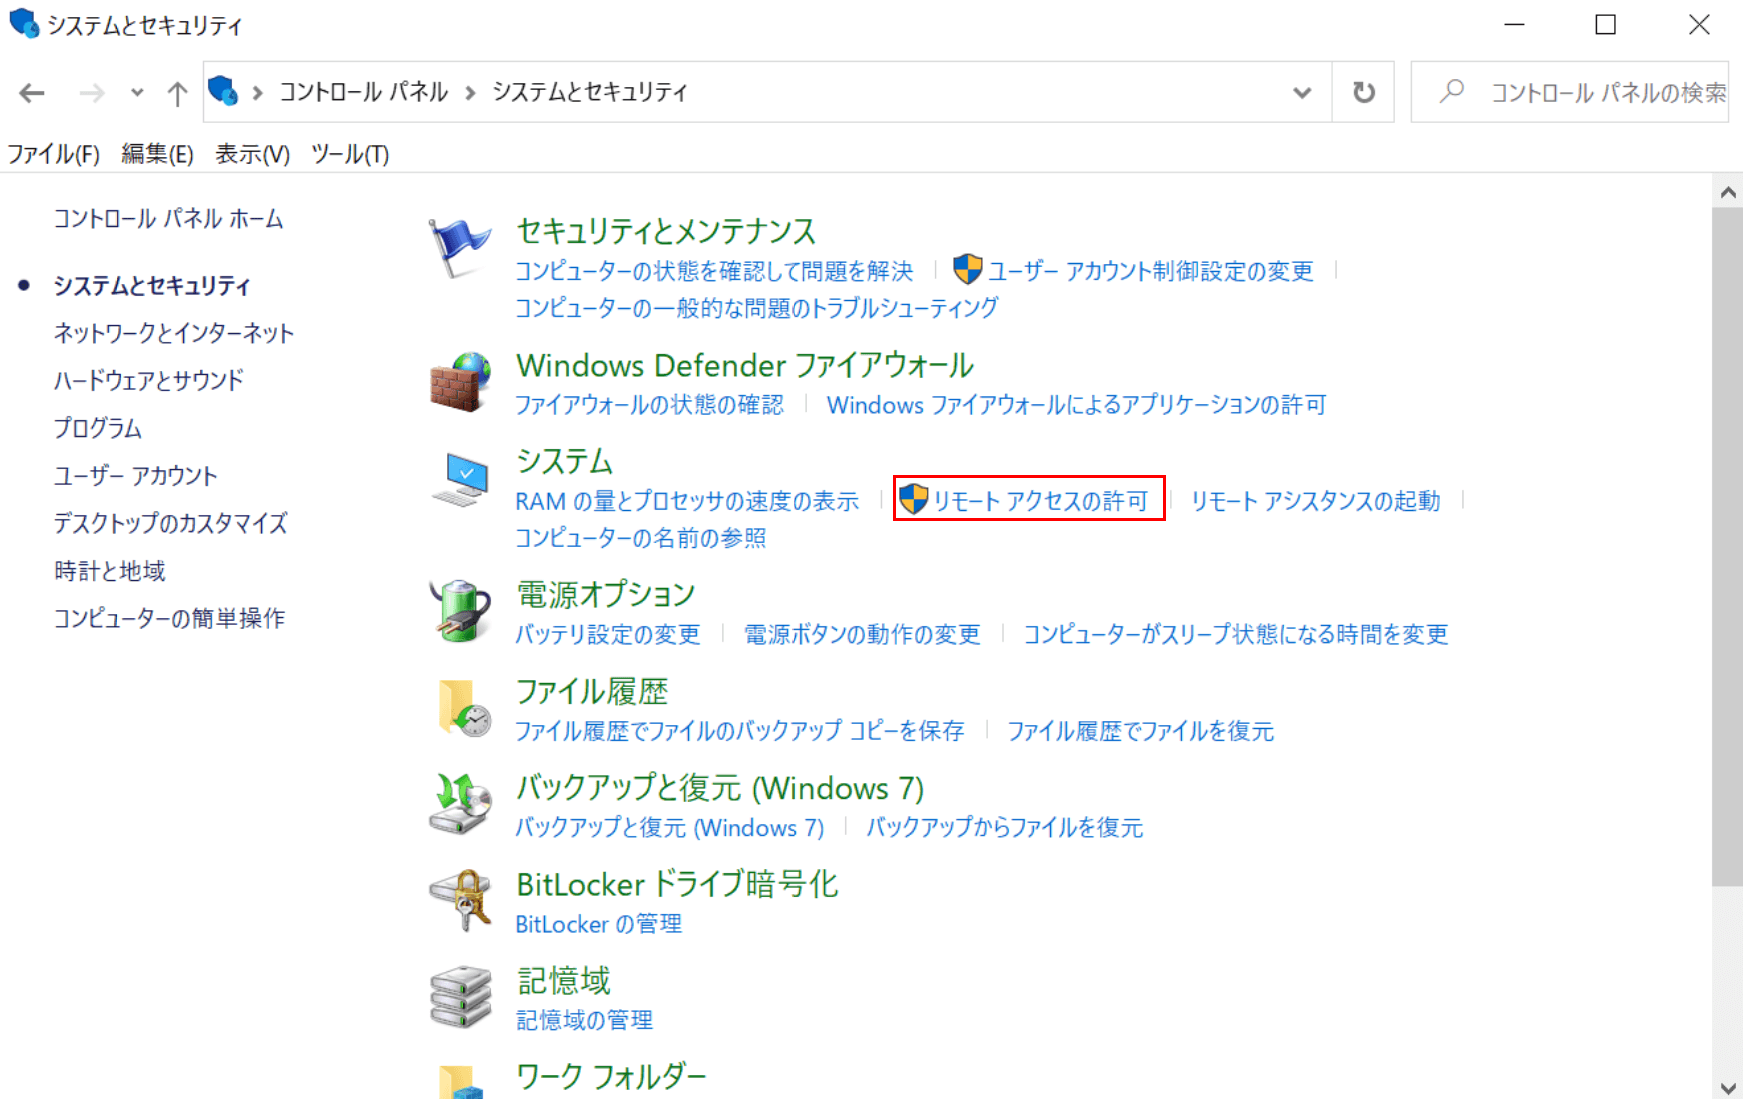Click 記憶域の管理 link
This screenshot has width=1743, height=1099.
coord(585,1020)
